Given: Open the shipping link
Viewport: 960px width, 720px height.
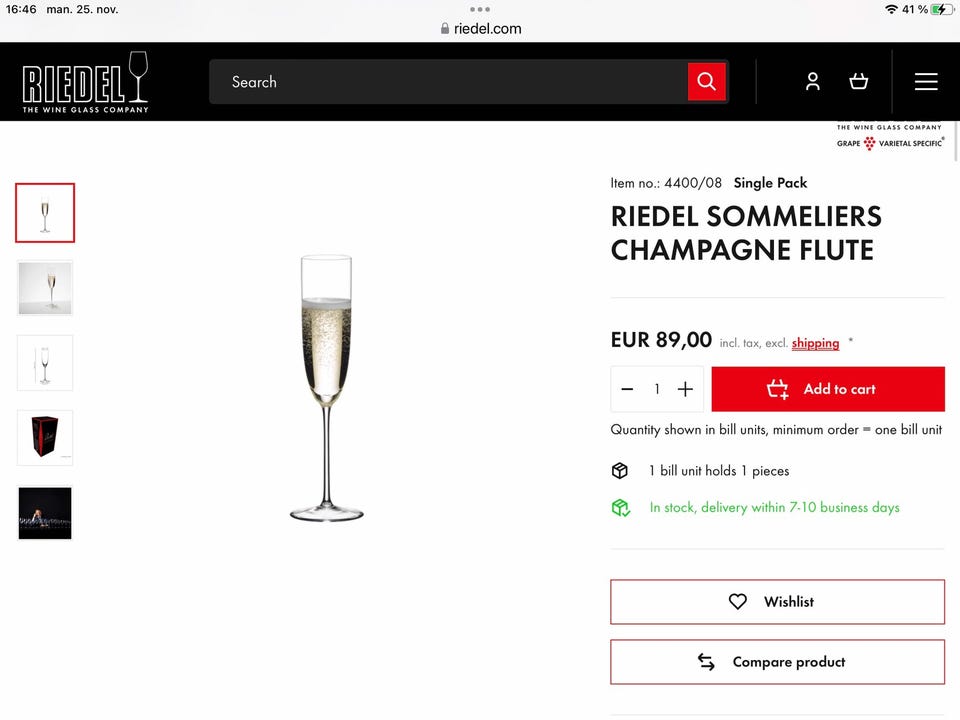Looking at the screenshot, I should click(x=815, y=343).
